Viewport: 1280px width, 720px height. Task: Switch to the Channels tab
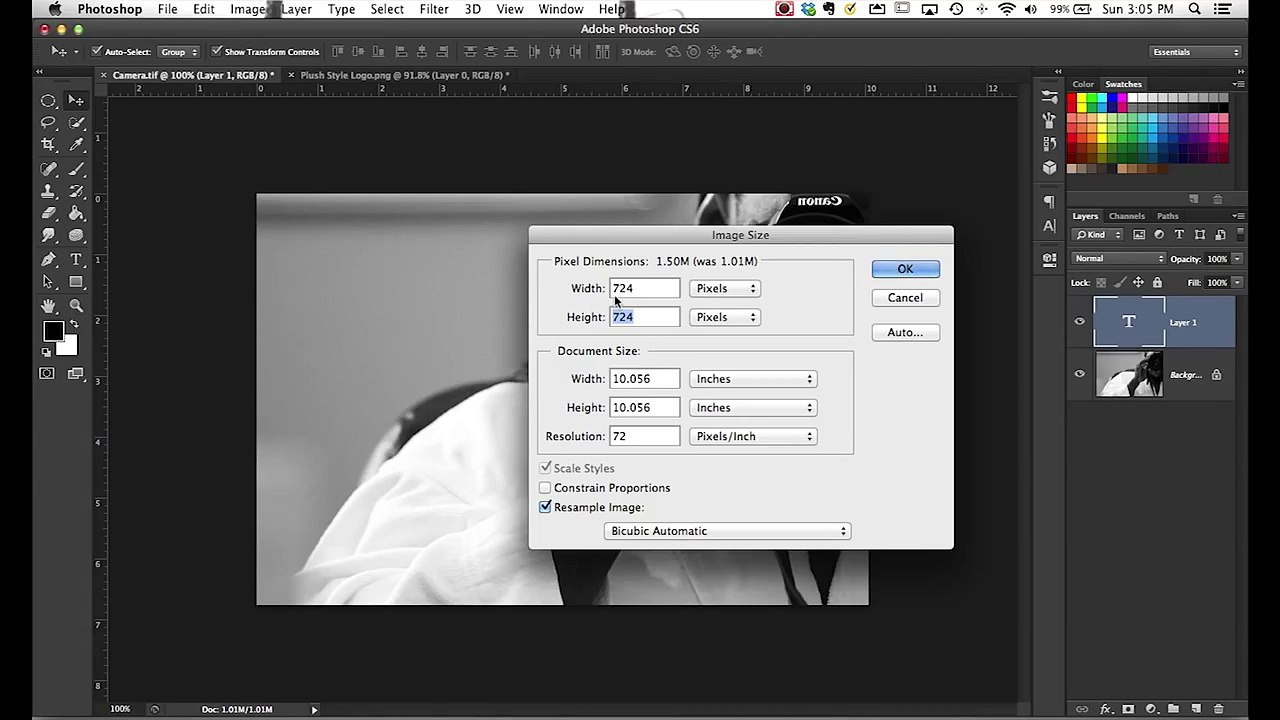1127,216
